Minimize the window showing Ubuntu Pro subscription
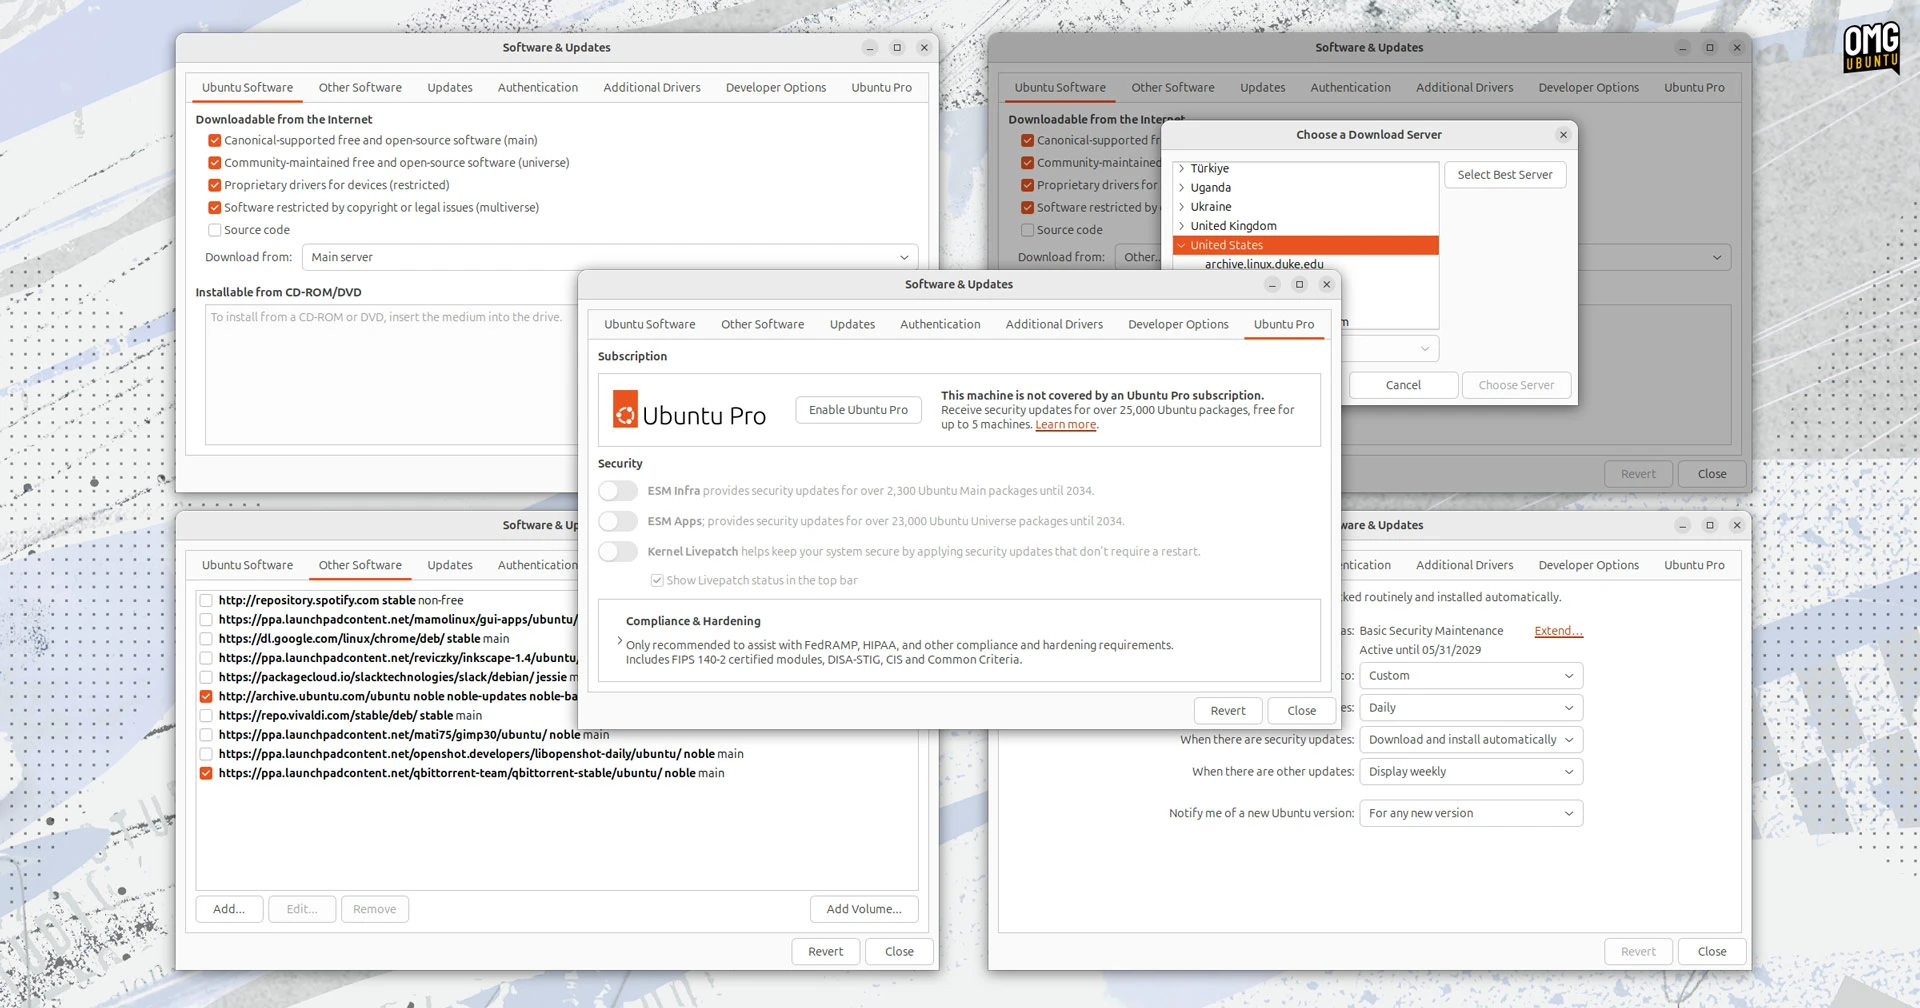The width and height of the screenshot is (1920, 1008). point(1272,285)
